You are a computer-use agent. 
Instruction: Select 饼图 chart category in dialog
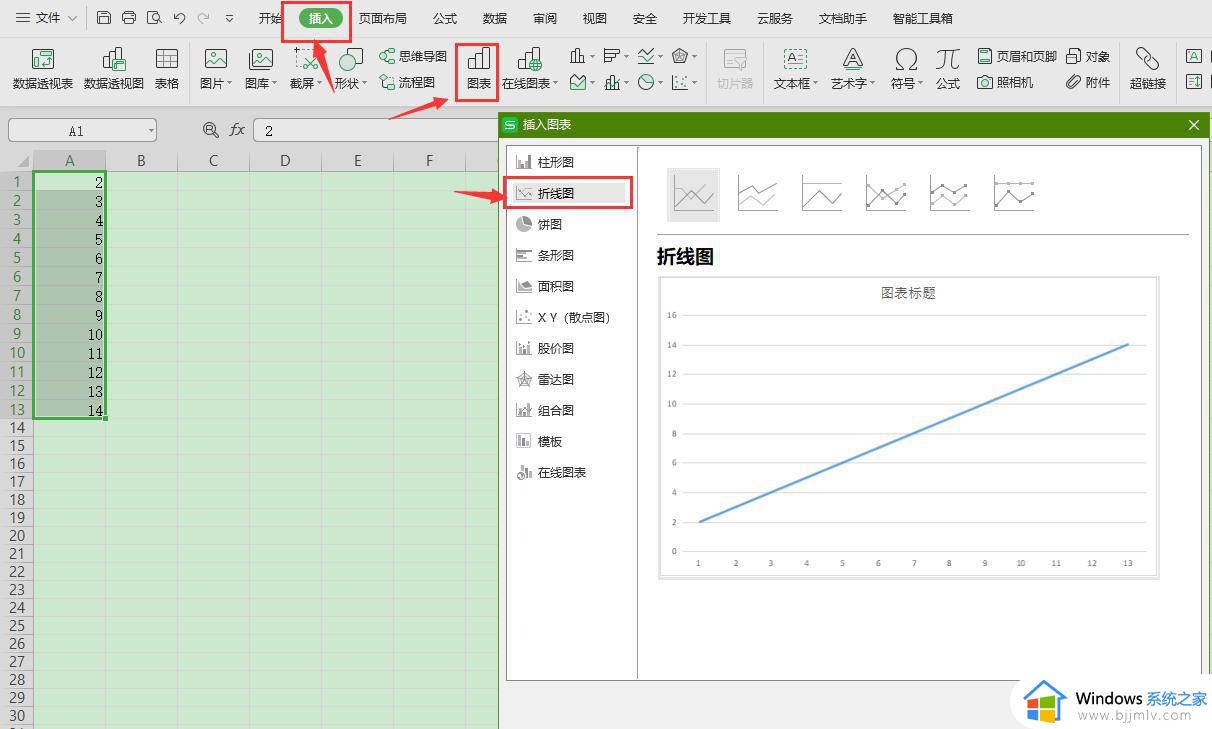[571, 224]
